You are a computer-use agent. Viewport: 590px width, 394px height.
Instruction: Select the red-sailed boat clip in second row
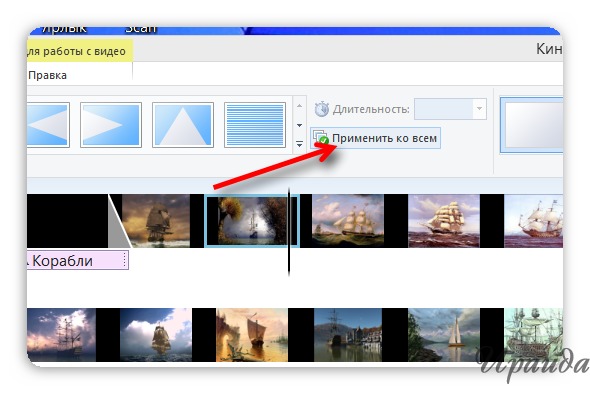[252, 335]
